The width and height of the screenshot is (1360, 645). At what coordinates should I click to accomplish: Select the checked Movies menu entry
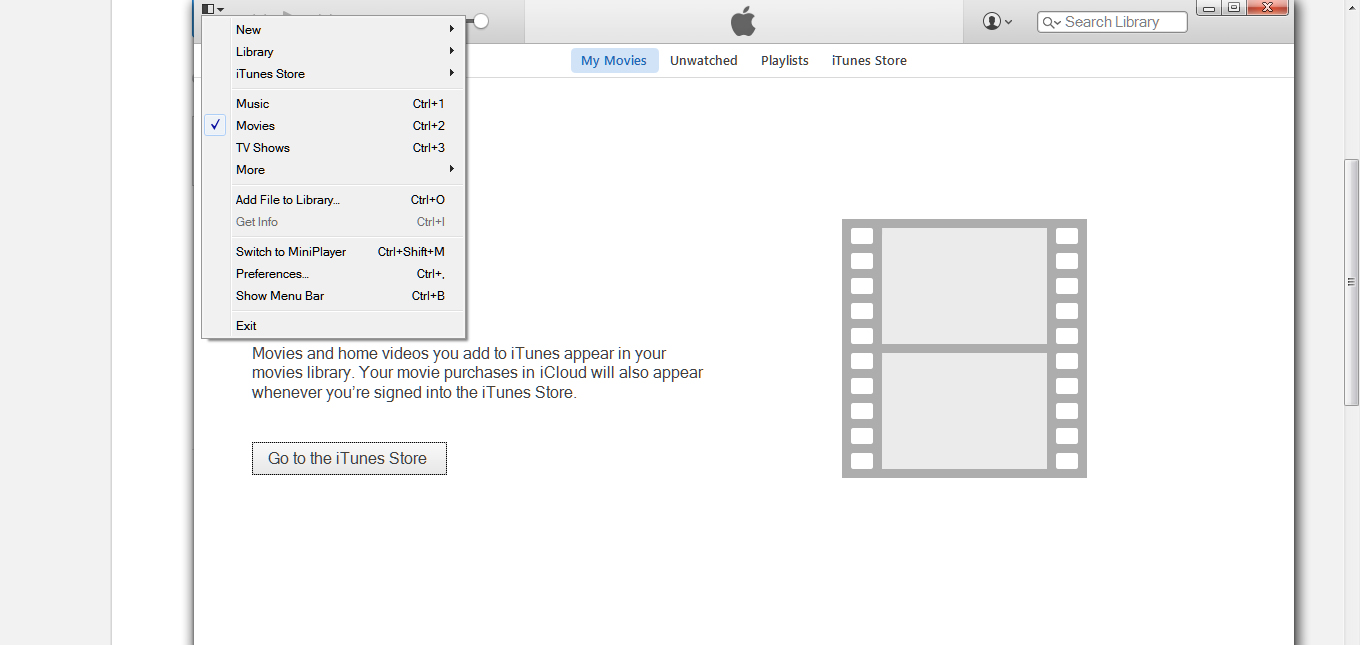(334, 126)
